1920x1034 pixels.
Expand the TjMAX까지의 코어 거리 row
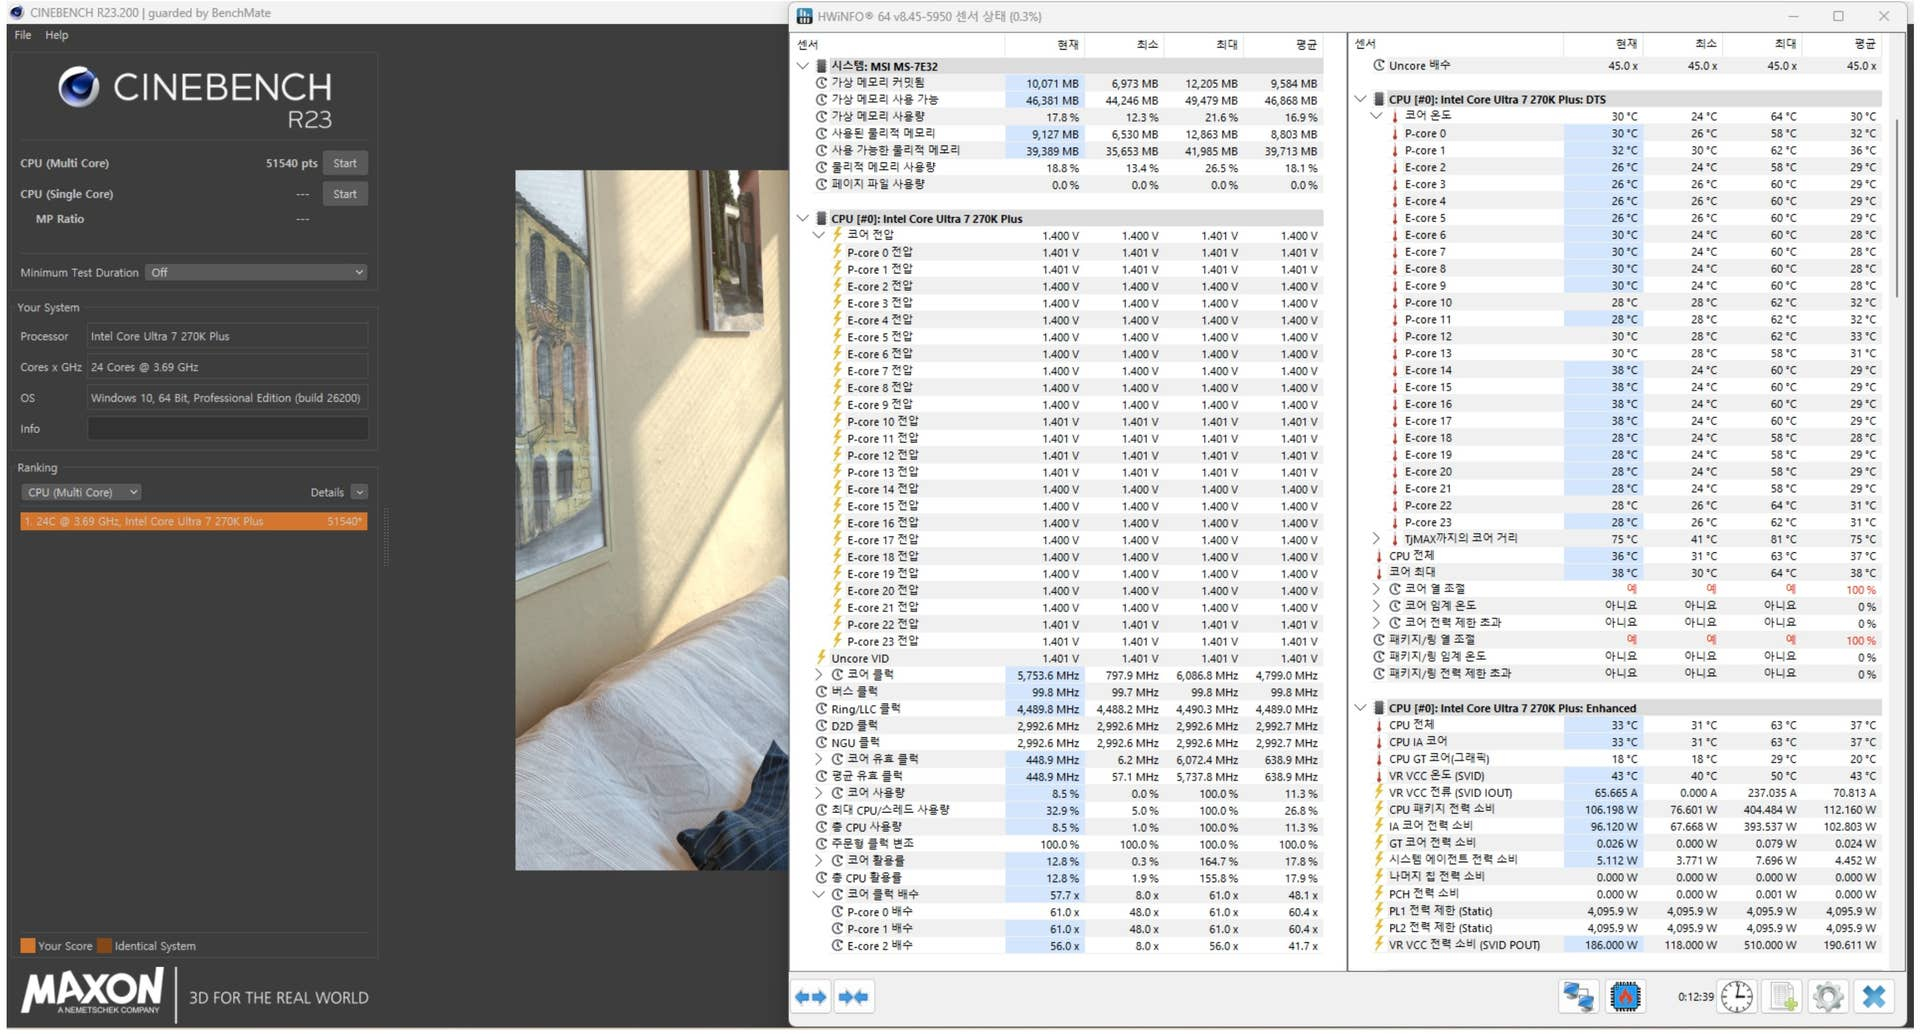pos(1376,539)
